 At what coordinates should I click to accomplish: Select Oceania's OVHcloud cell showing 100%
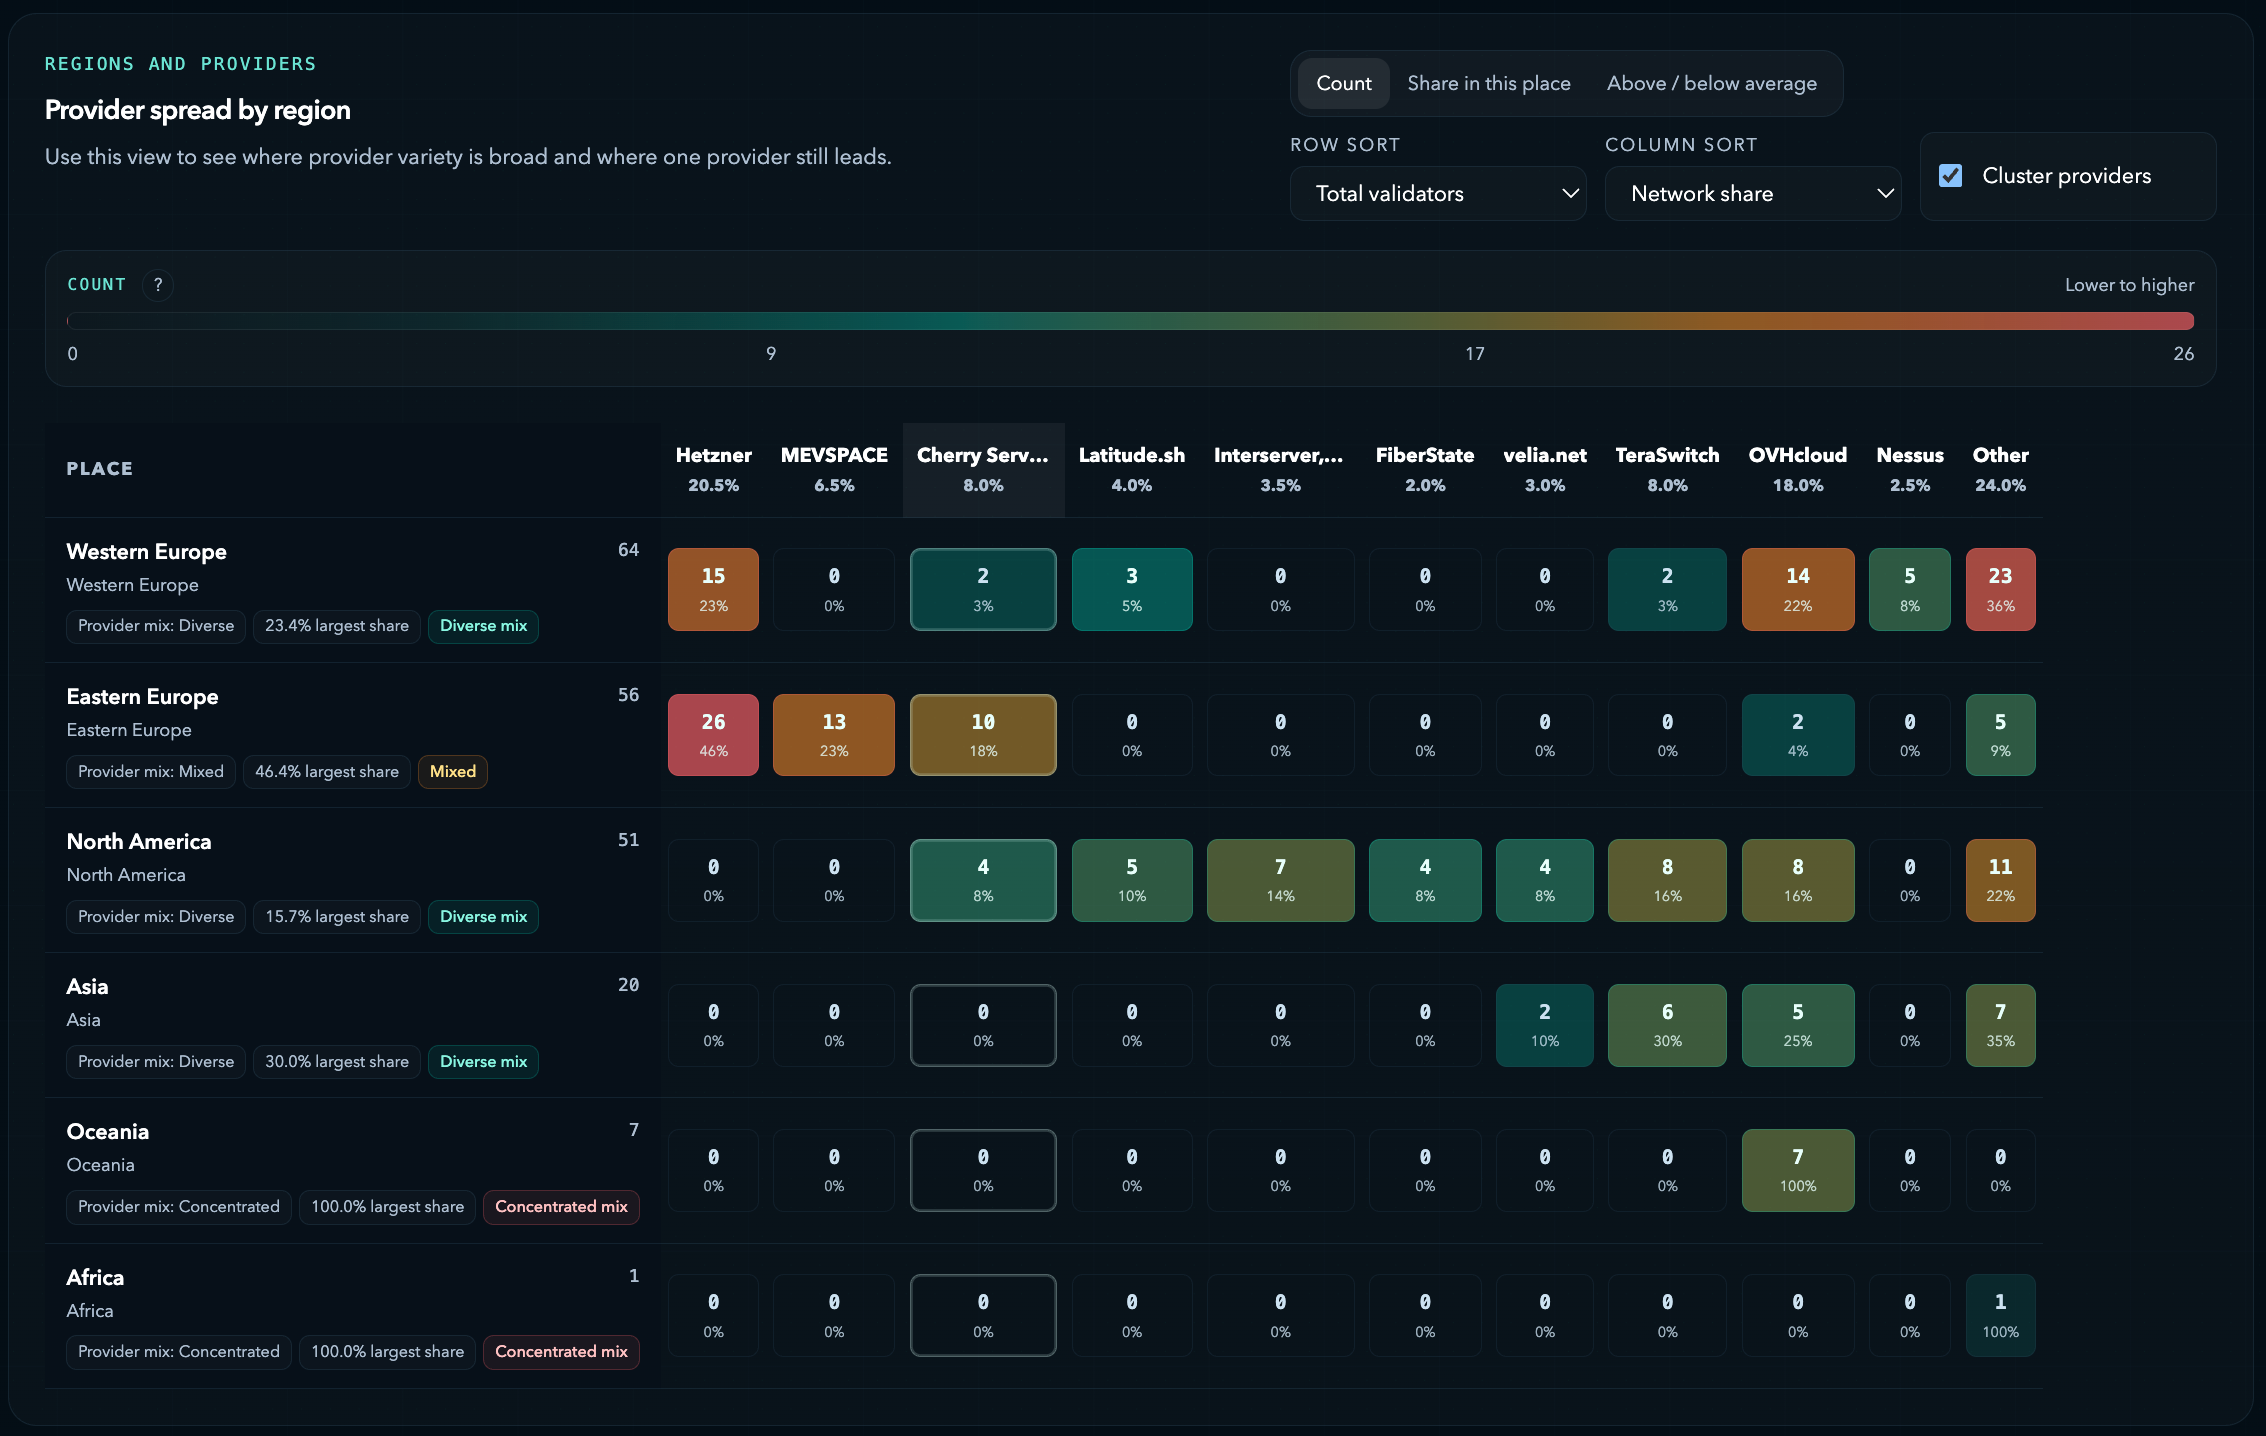[1797, 1170]
